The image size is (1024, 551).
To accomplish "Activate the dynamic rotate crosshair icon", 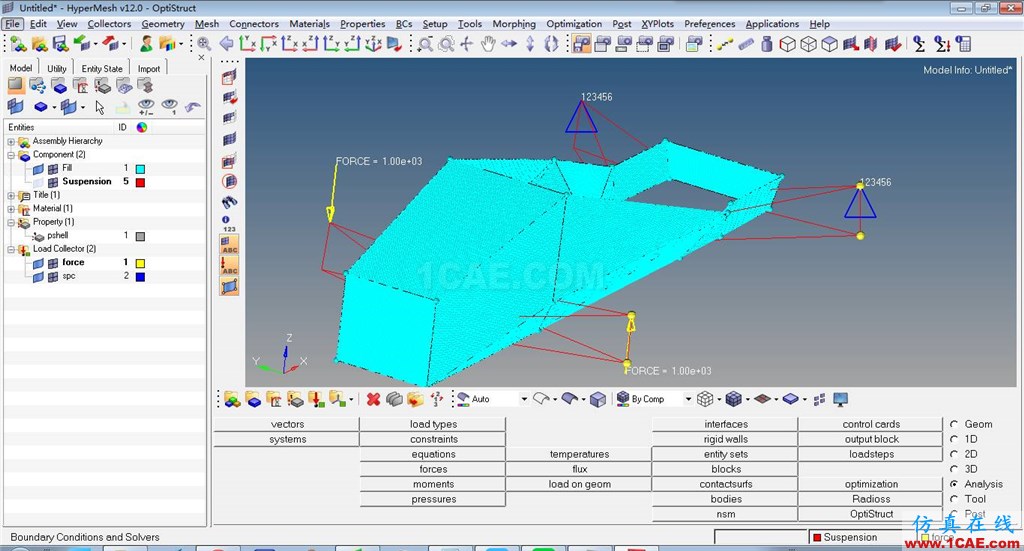I will [x=466, y=44].
